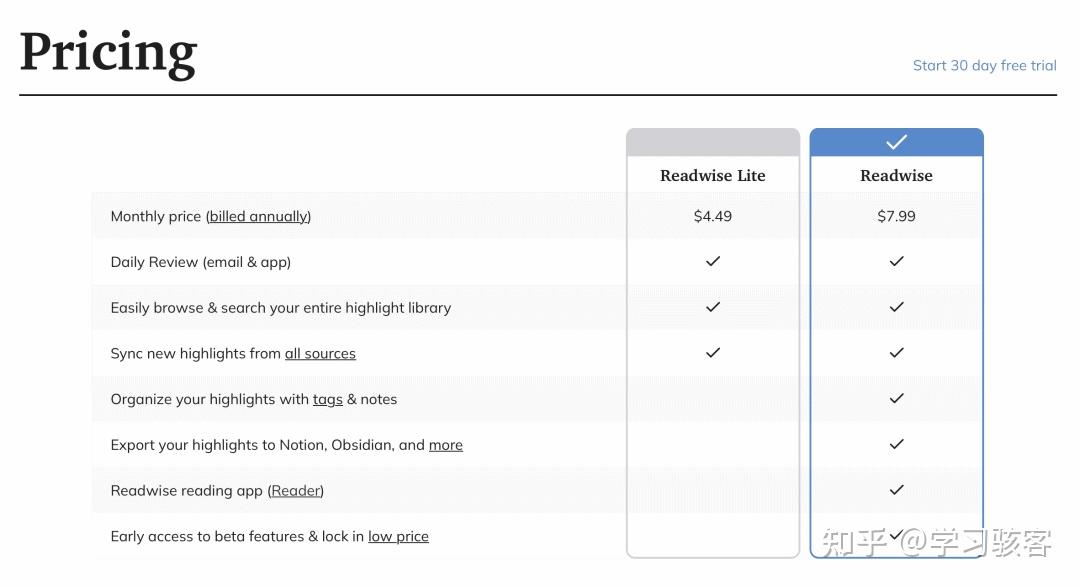The height and width of the screenshot is (587, 1080).
Task: Select the Readwise Lite plan header
Action: [x=712, y=175]
